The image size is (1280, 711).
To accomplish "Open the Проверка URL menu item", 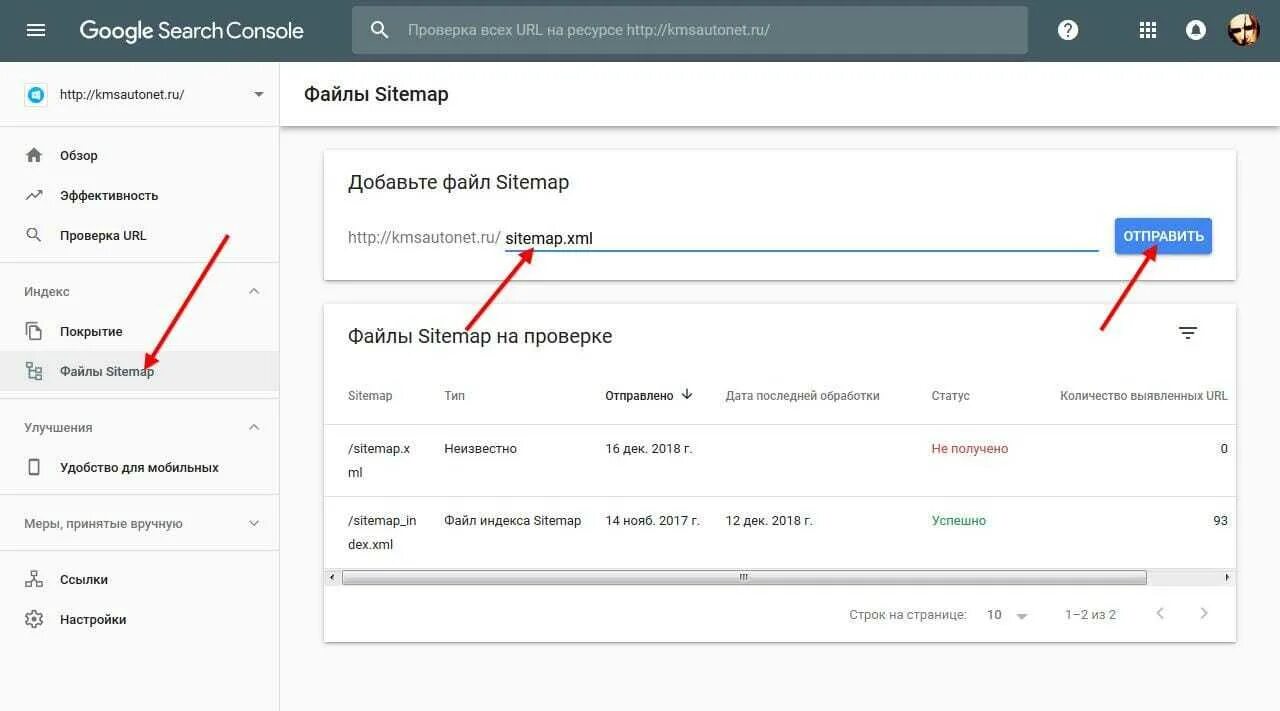I will tap(139, 235).
